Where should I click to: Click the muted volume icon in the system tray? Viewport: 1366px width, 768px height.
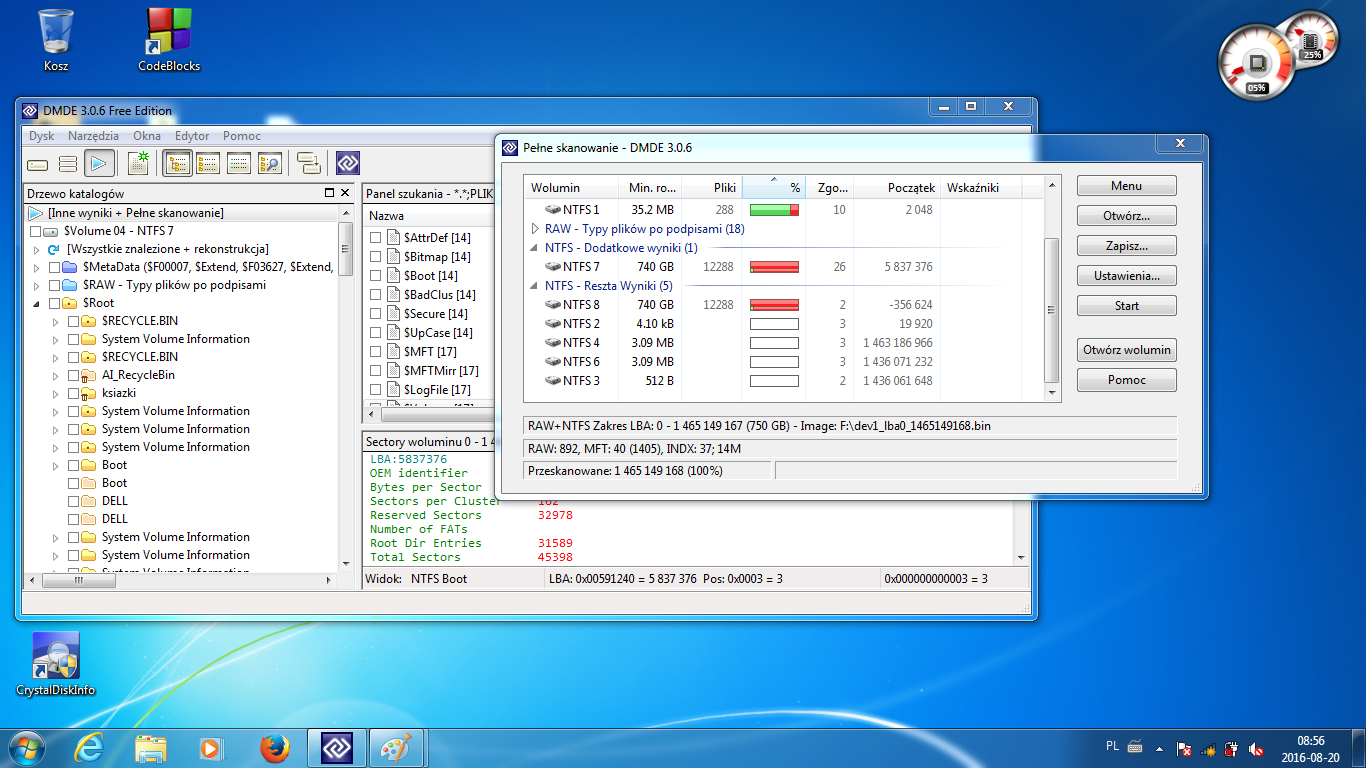pyautogui.click(x=1255, y=748)
